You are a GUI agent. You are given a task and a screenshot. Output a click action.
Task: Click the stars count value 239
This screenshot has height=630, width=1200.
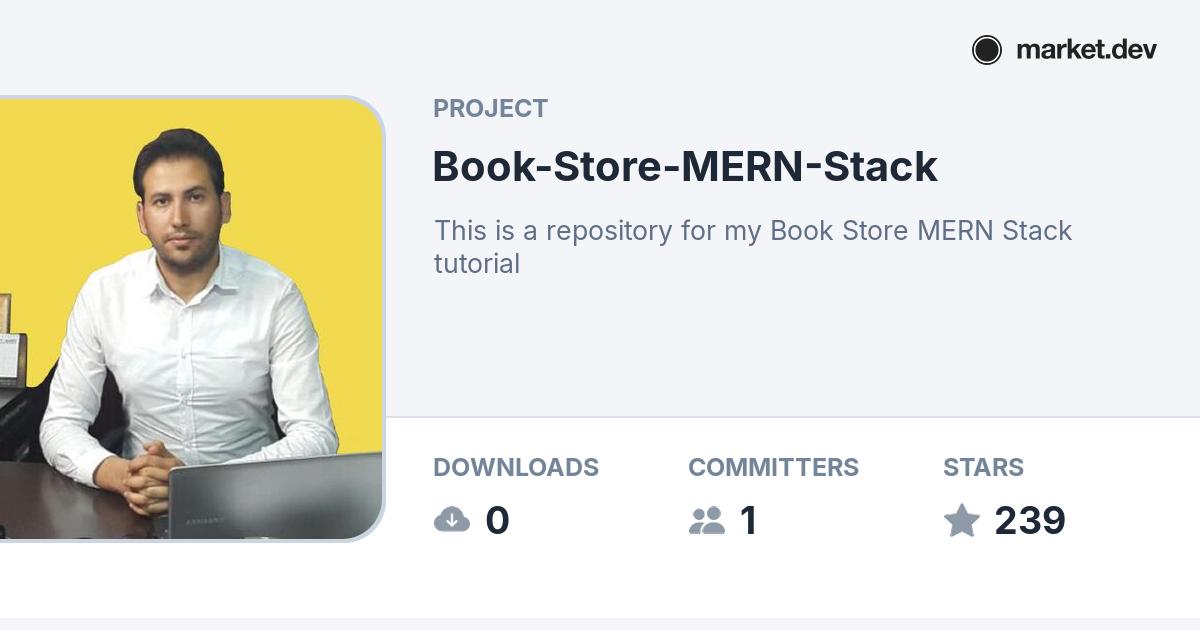1030,521
